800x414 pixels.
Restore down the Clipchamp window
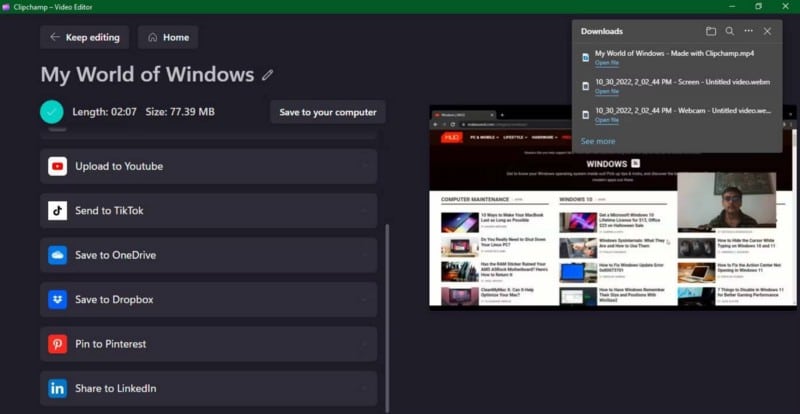click(759, 6)
